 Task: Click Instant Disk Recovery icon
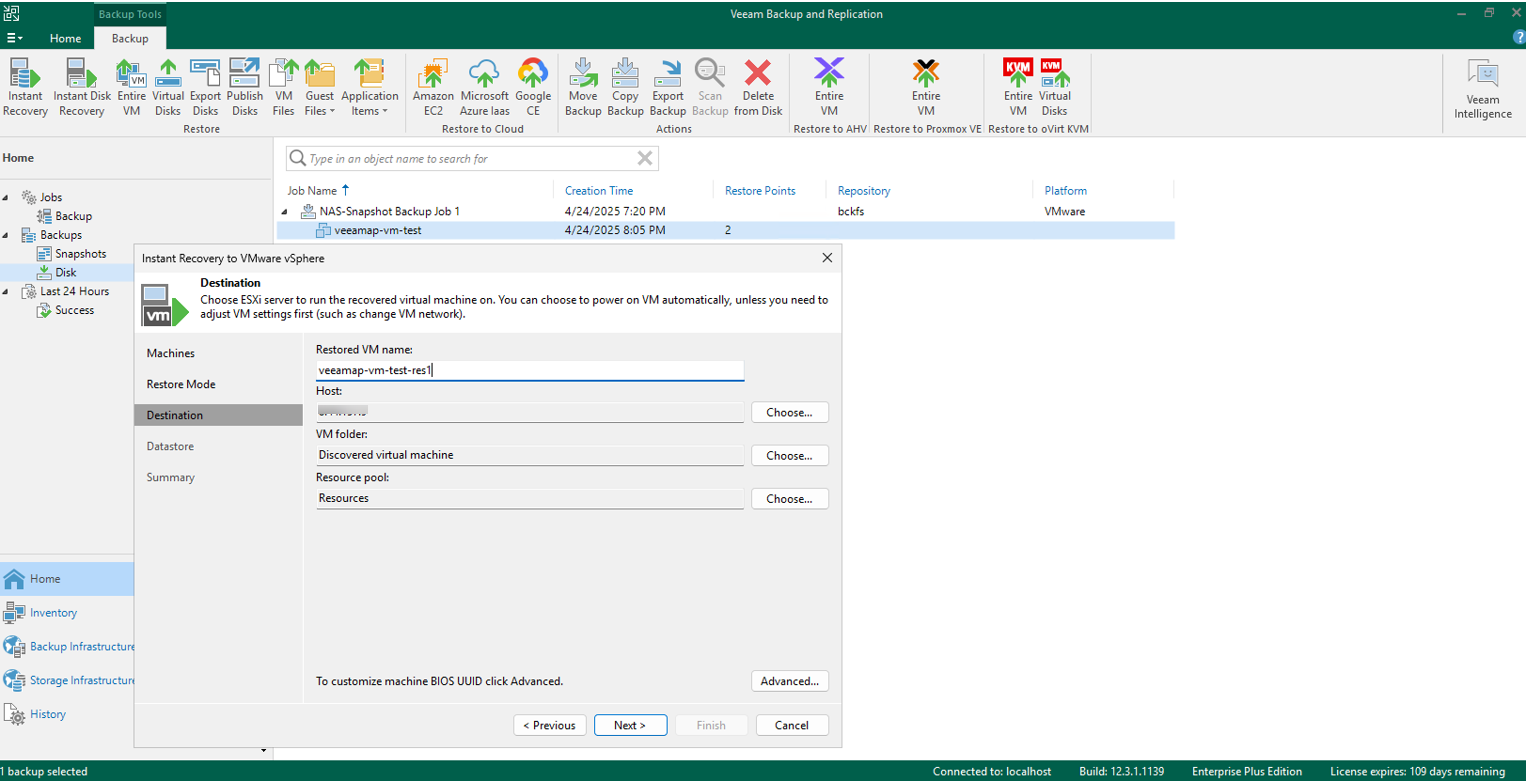click(82, 88)
